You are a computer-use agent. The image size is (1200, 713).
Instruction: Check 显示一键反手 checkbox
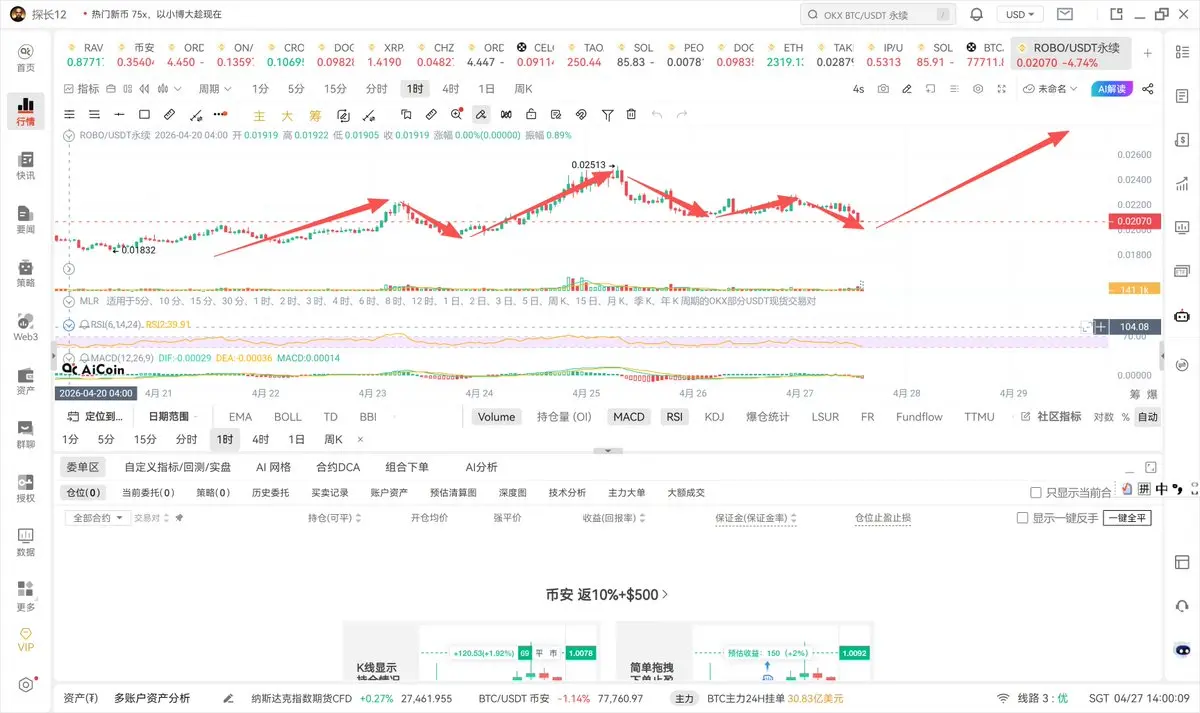coord(1022,518)
